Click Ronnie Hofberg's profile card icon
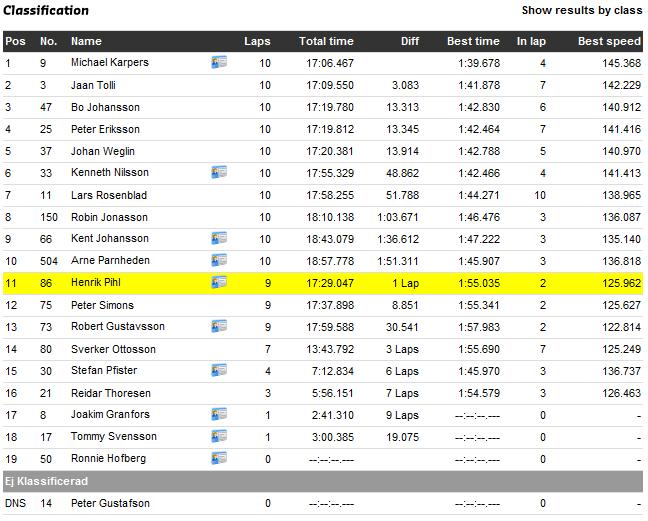 pyautogui.click(x=219, y=458)
